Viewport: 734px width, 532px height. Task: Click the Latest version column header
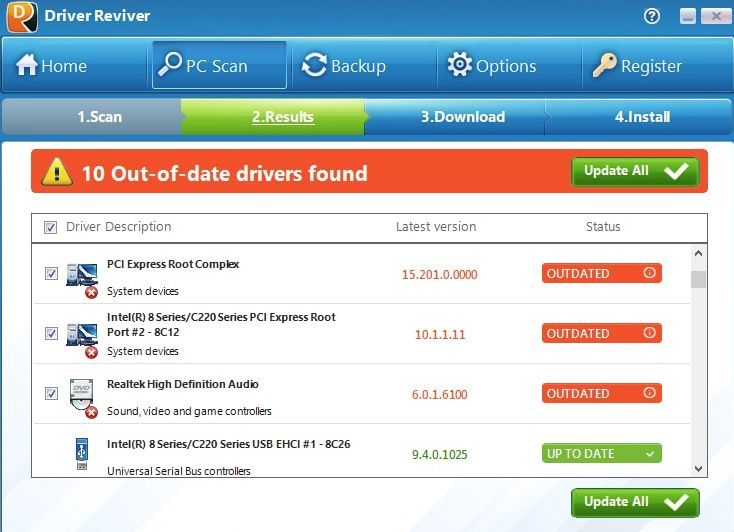436,227
